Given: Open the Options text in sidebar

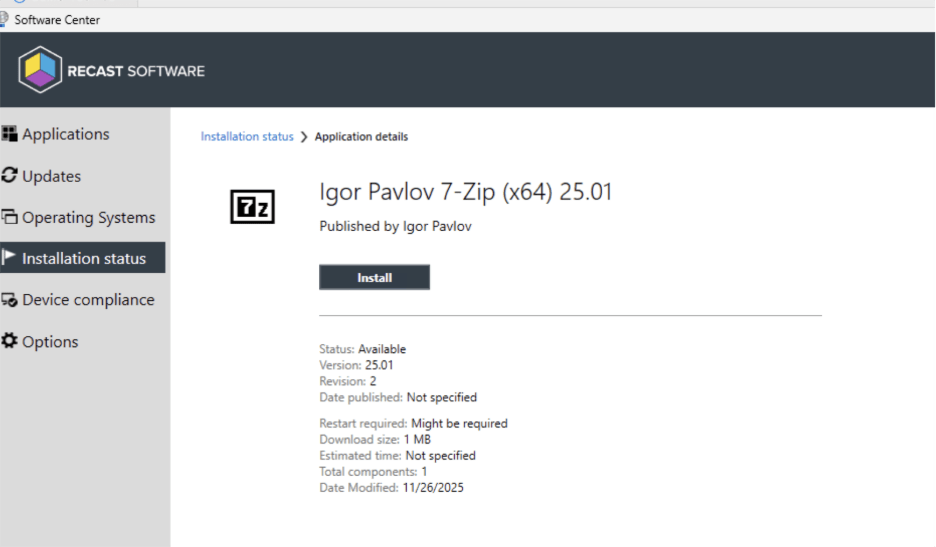Looking at the screenshot, I should pyautogui.click(x=50, y=342).
